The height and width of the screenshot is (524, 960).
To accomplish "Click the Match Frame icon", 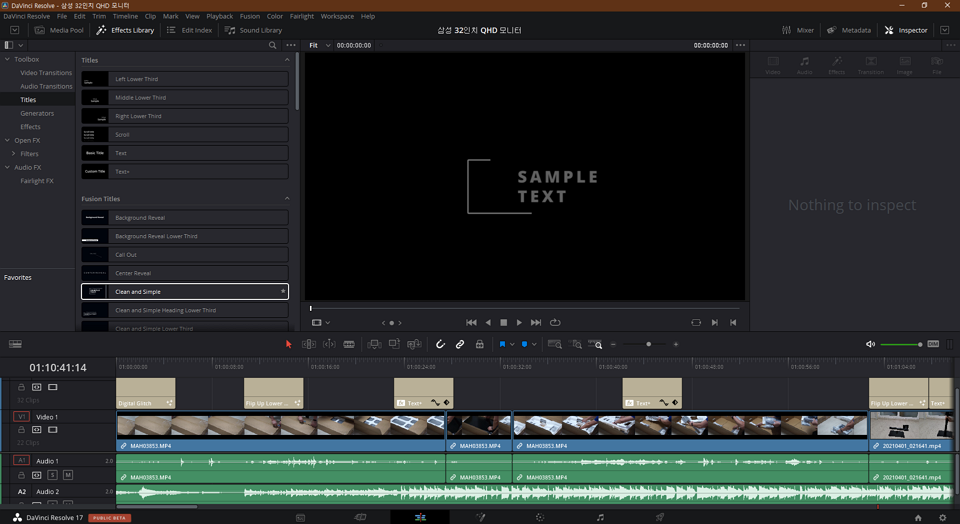I will point(696,323).
